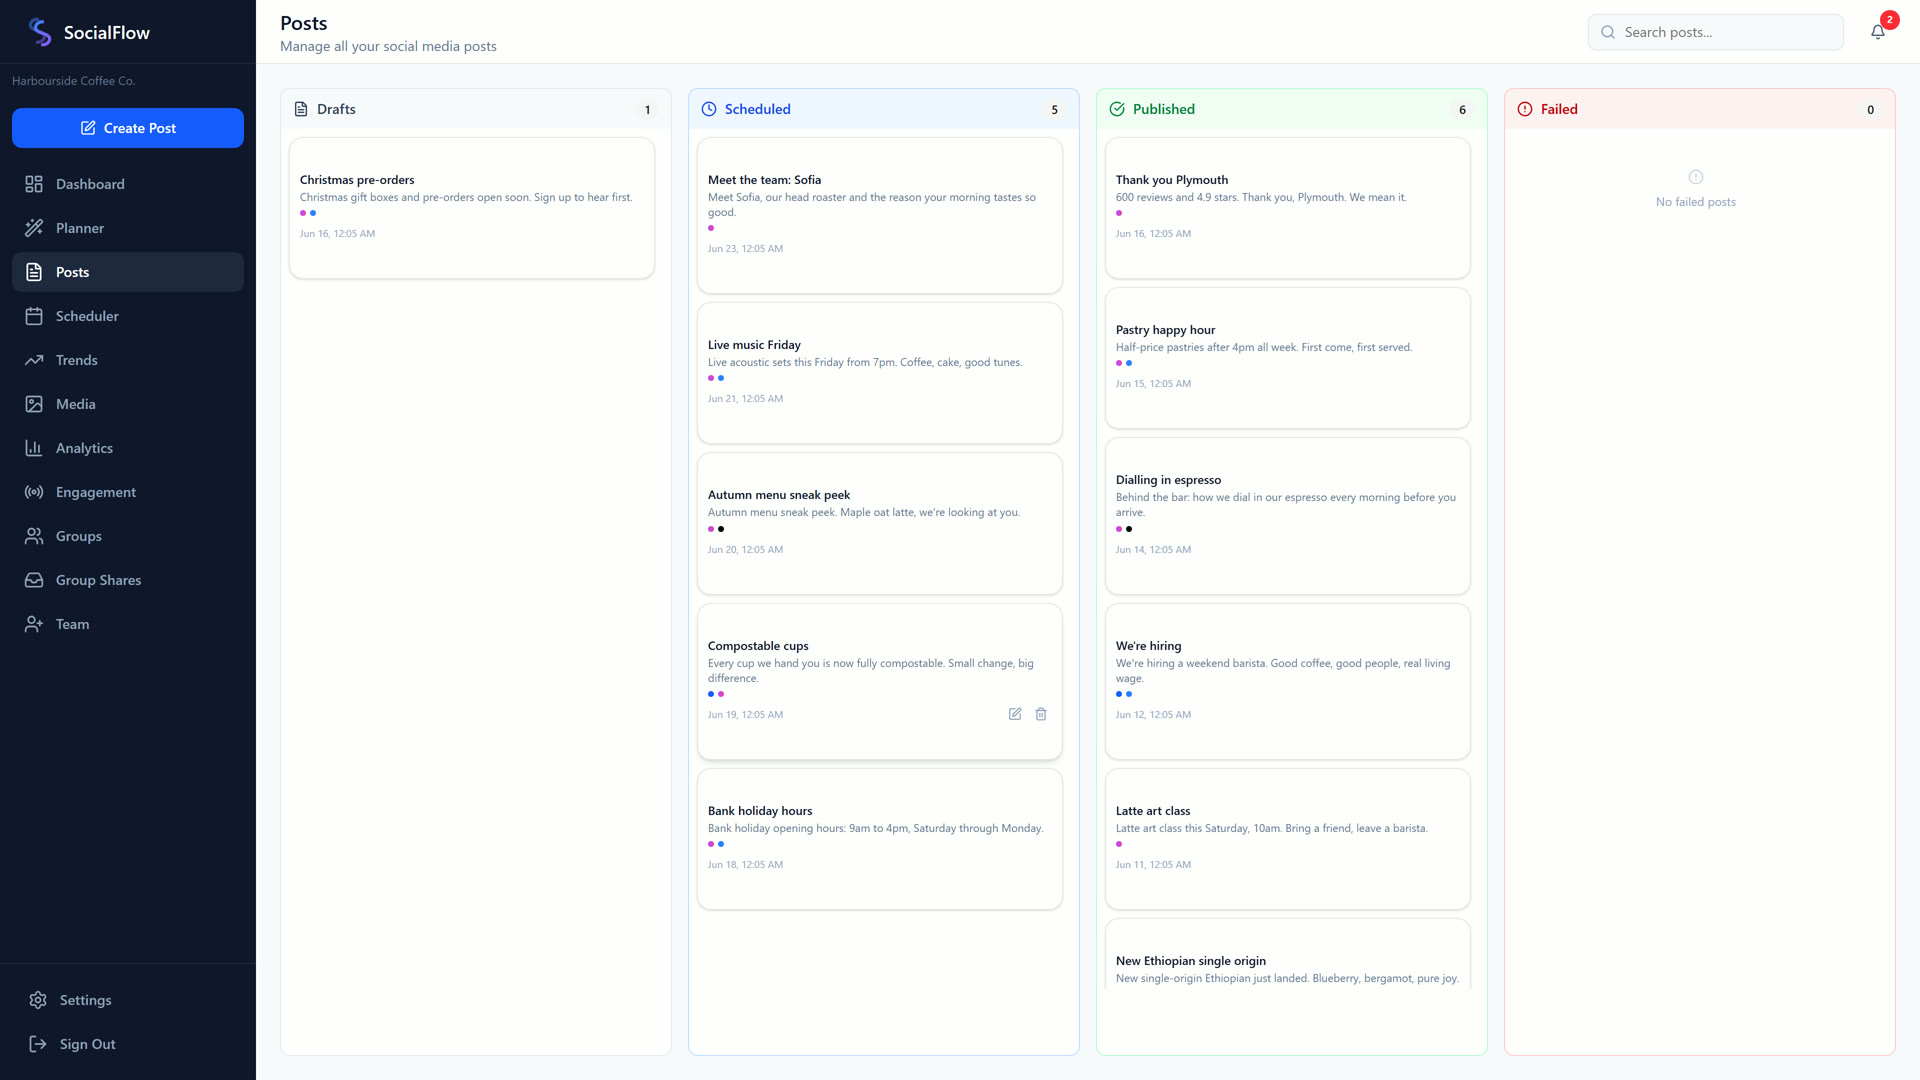Select the Posts sidebar item
This screenshot has height=1080, width=1920.
pos(128,272)
